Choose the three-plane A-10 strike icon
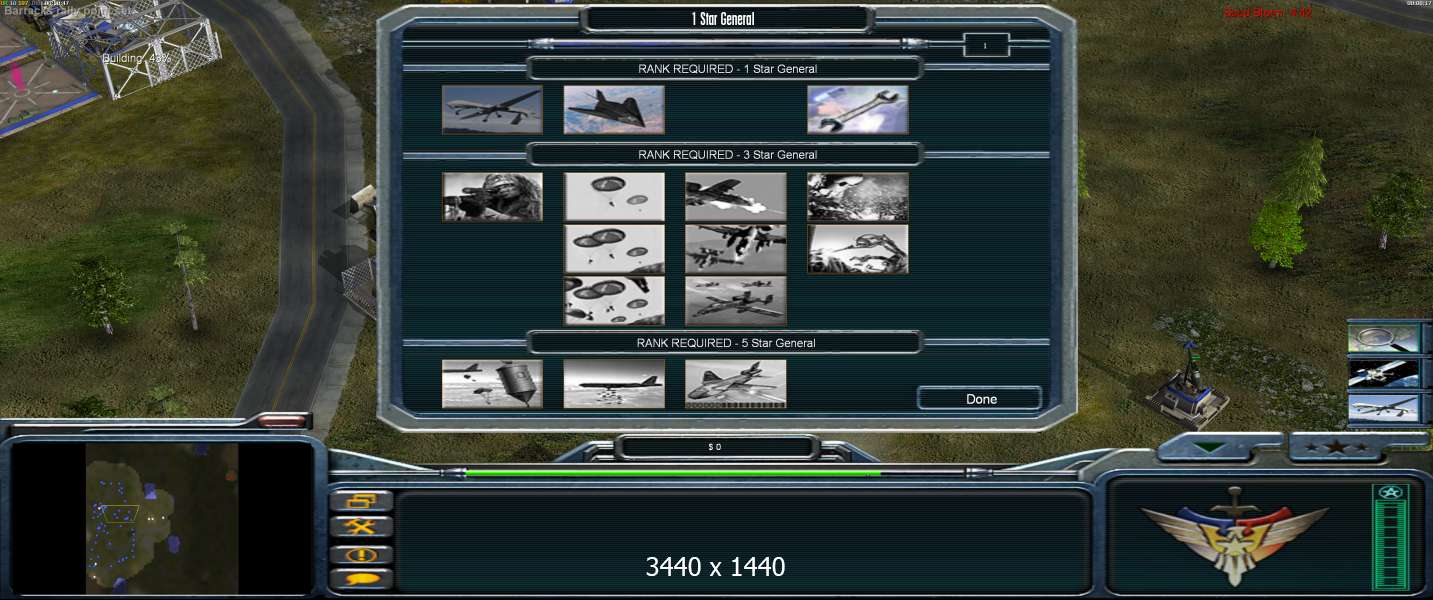Viewport: 1433px width, 600px height. pyautogui.click(x=736, y=301)
